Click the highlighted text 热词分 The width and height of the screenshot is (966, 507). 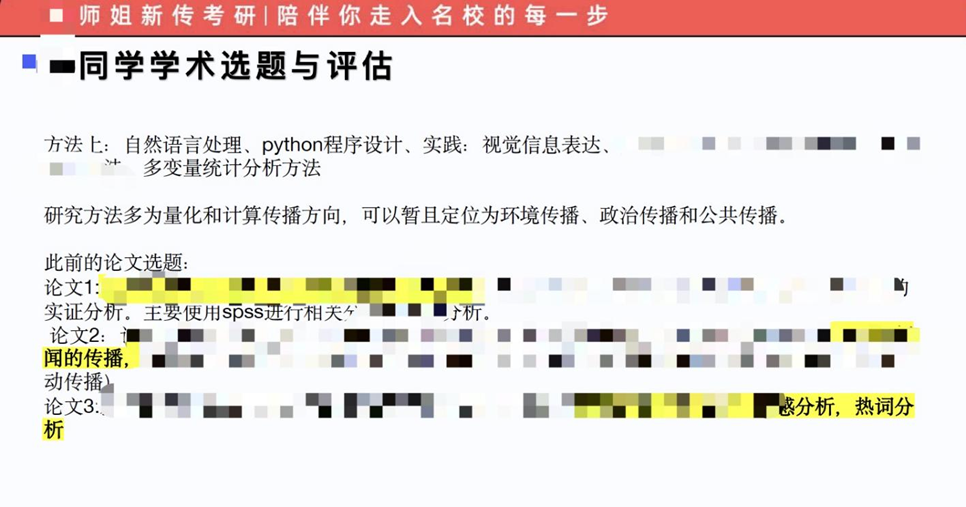[883, 407]
